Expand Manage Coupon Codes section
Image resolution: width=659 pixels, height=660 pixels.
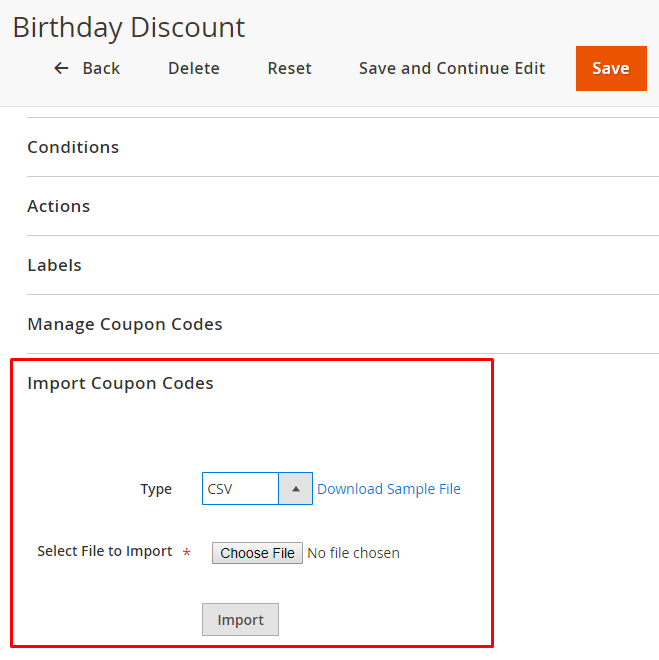(125, 324)
